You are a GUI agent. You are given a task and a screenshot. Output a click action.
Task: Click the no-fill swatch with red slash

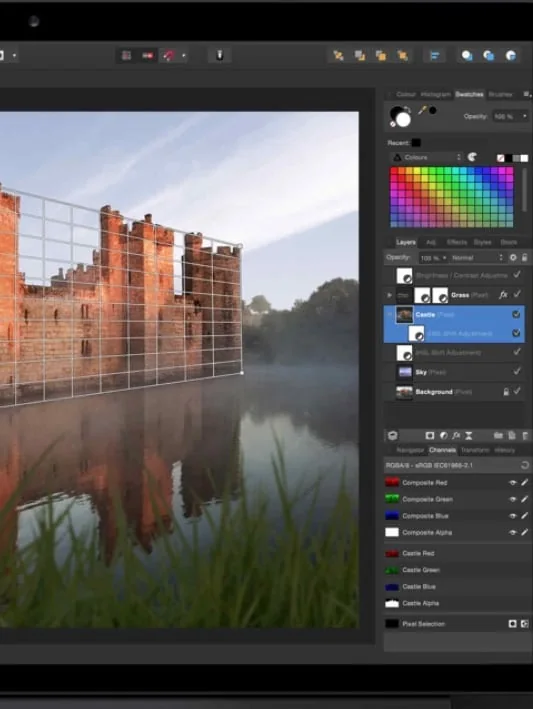500,158
